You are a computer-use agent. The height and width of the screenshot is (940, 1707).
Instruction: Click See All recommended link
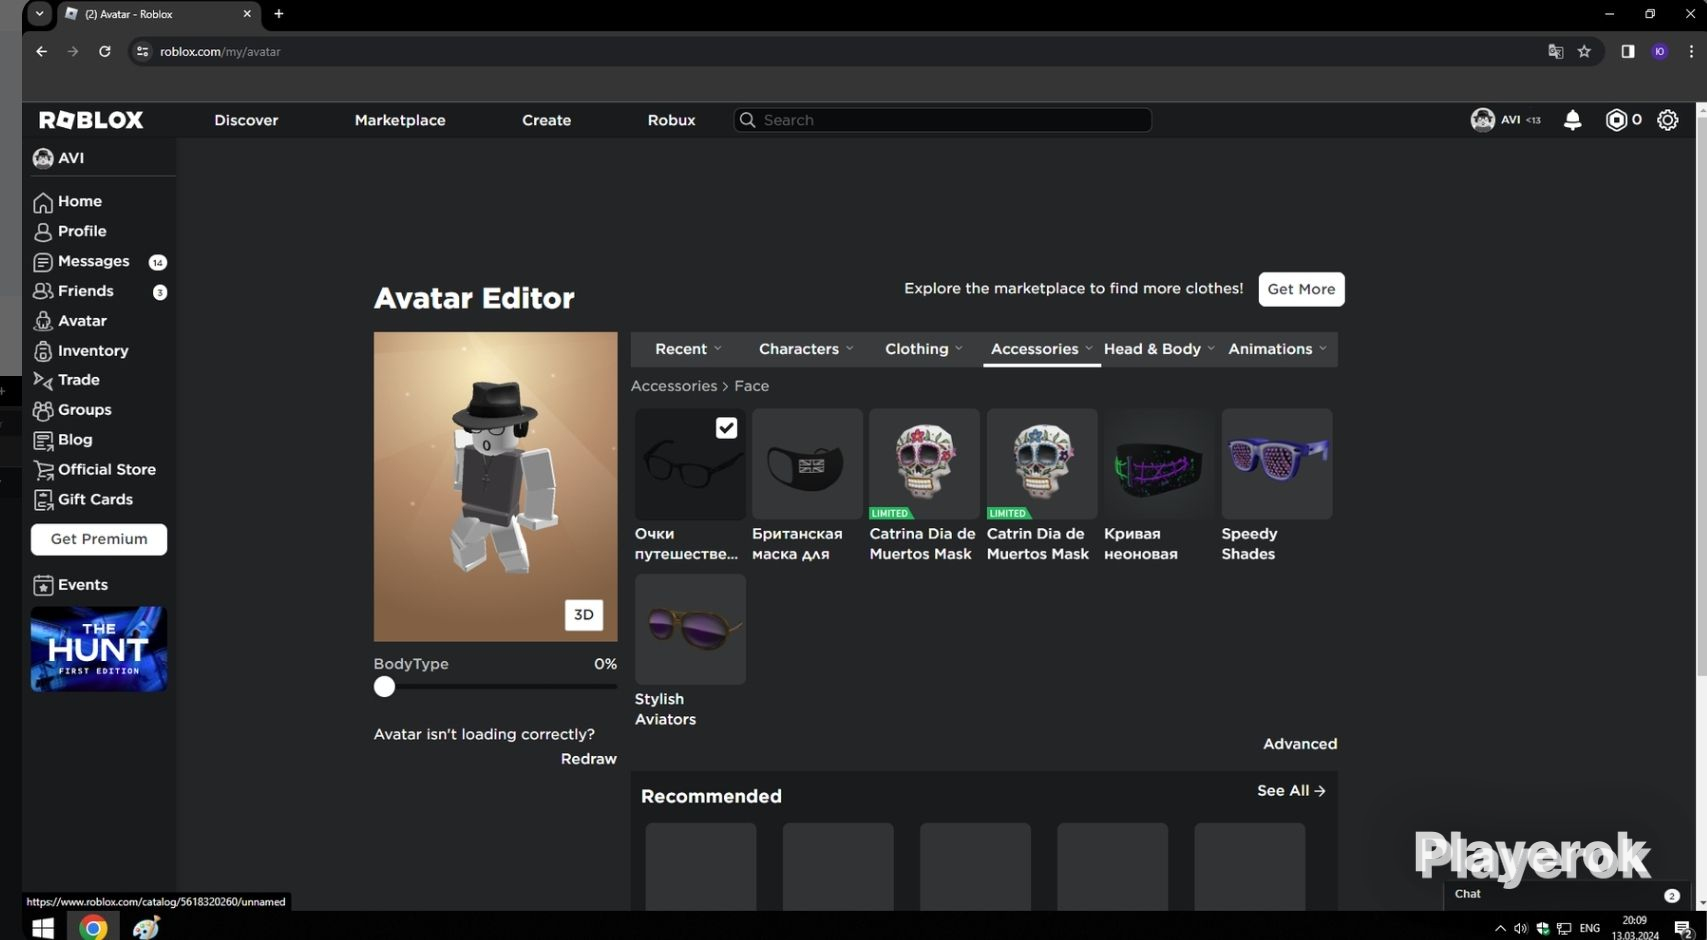coord(1291,791)
